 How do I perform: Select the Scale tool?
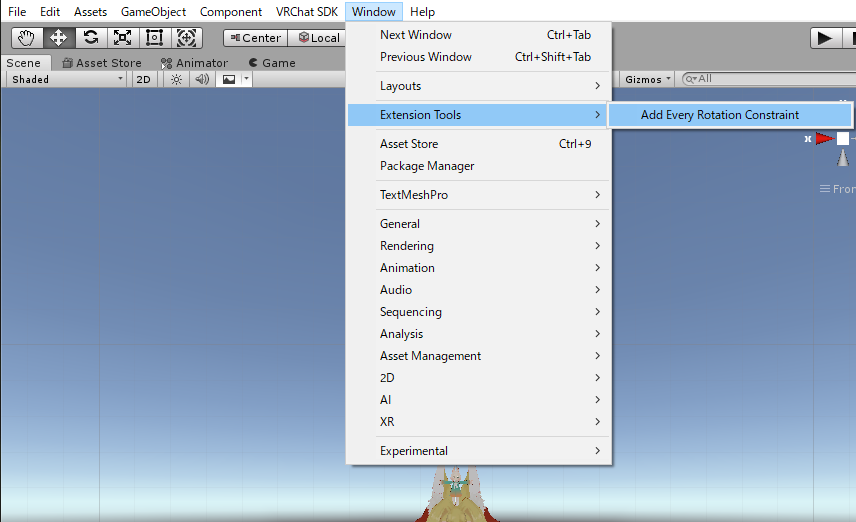pyautogui.click(x=123, y=38)
